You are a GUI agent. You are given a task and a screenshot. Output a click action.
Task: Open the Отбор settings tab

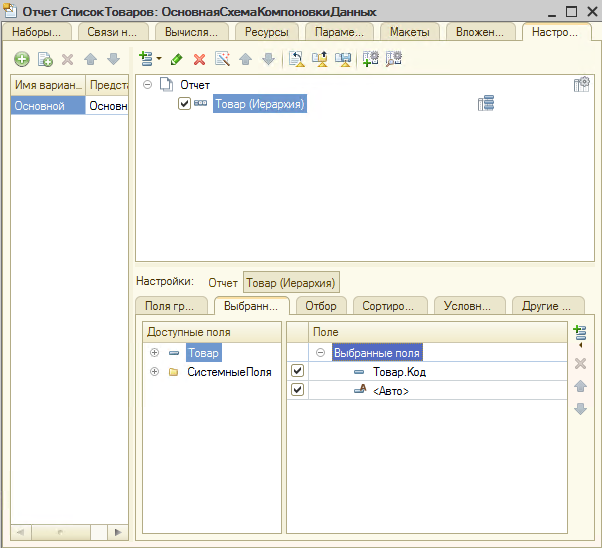tap(320, 305)
